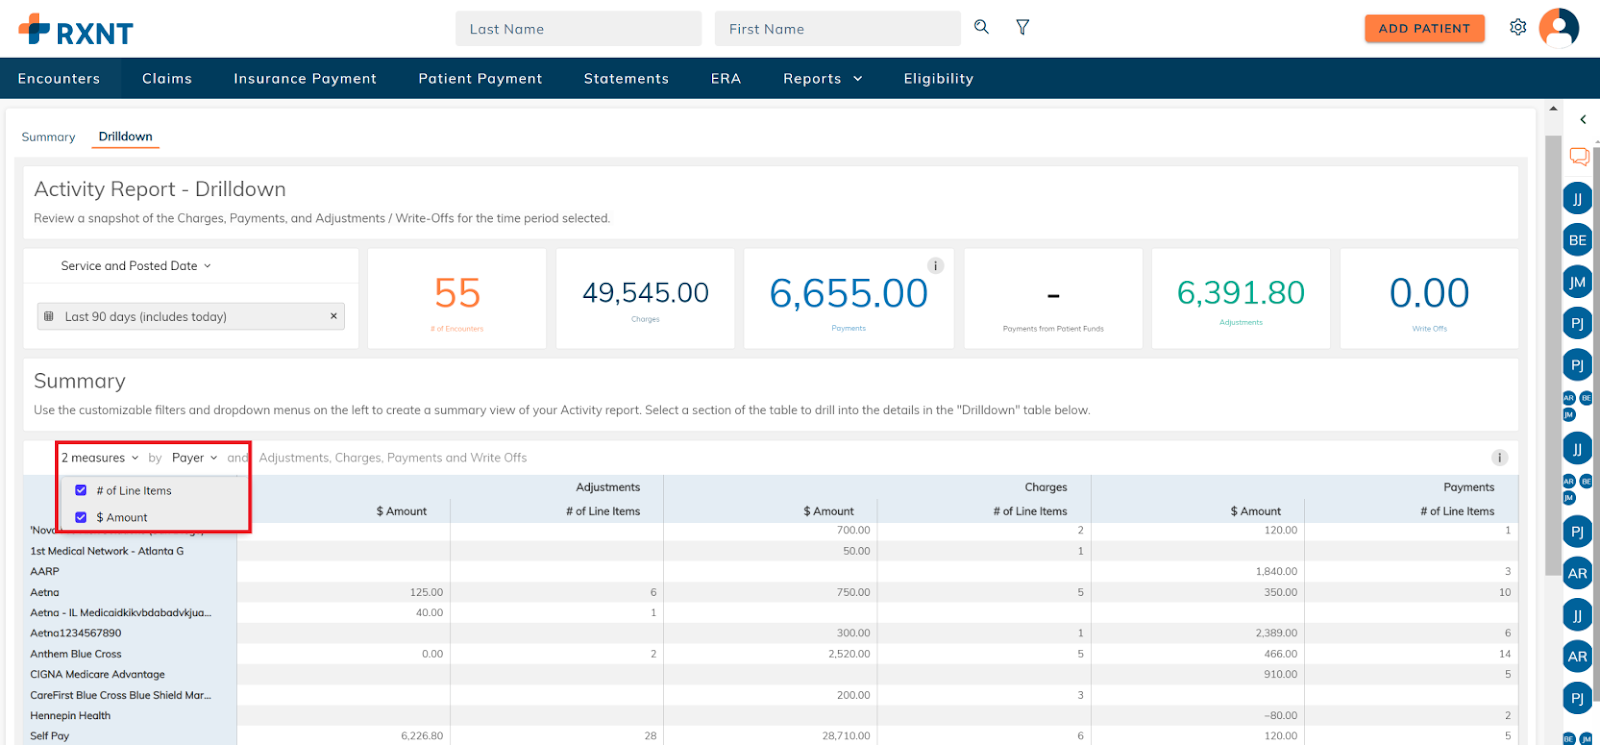
Task: Toggle the $ Amount measure checkbox
Action: click(81, 517)
